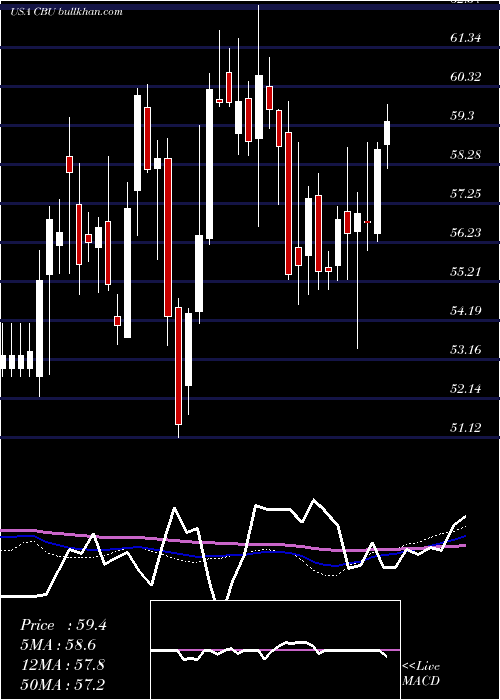Click the MACD inset chart panel

[x=275, y=650]
